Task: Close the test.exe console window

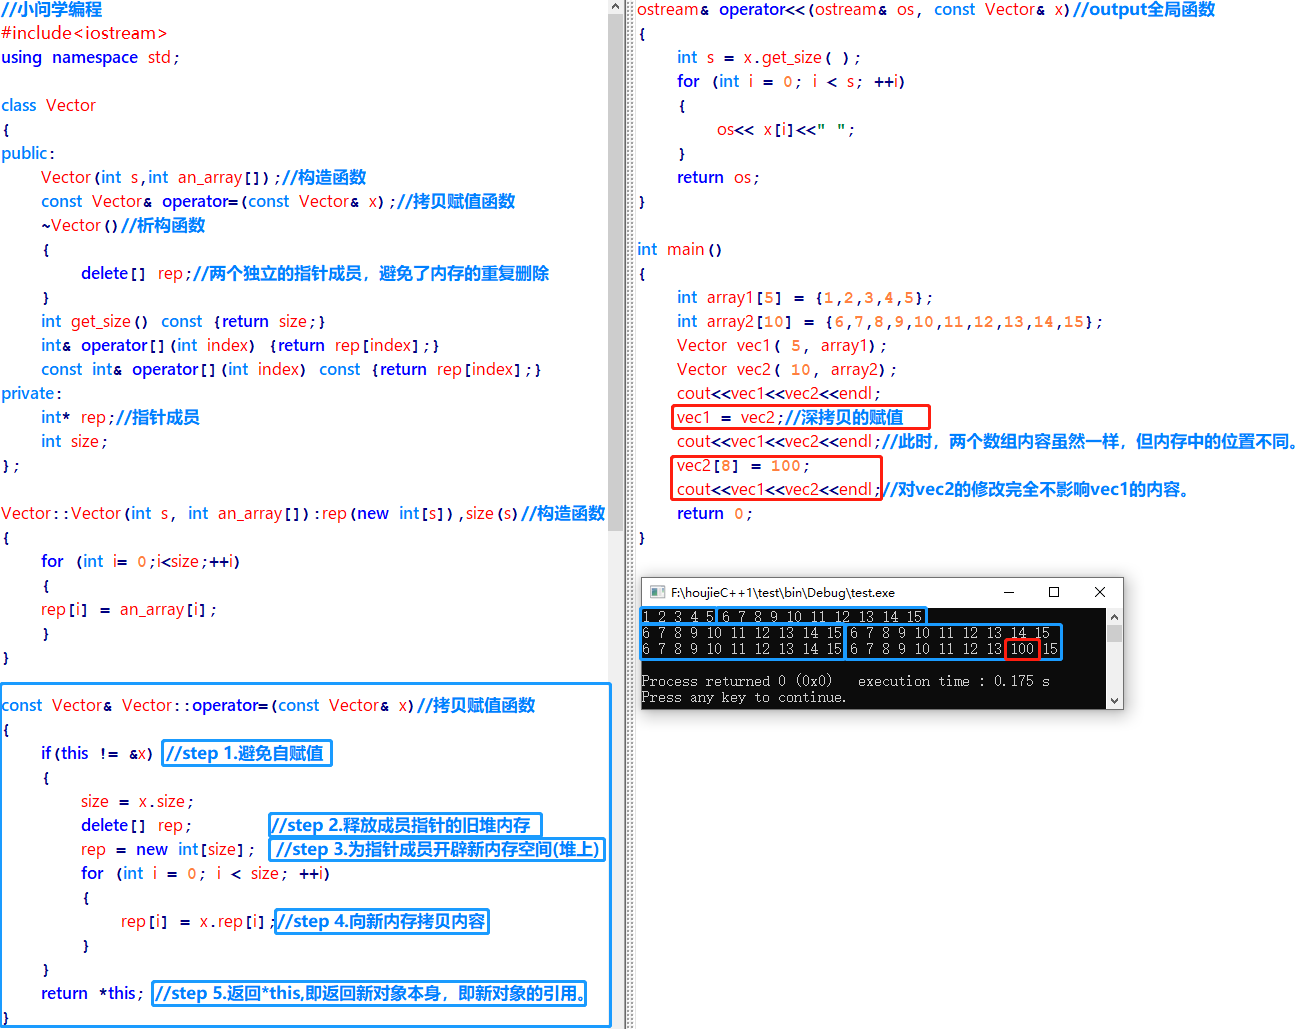Action: click(1100, 592)
